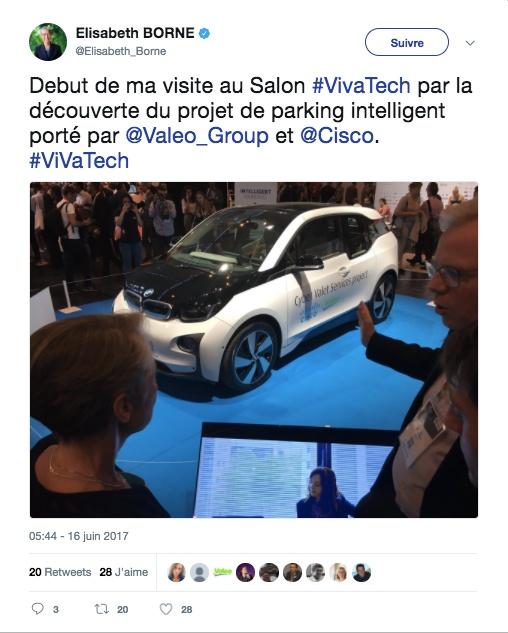View the 28 J'aime list
Image resolution: width=508 pixels, height=633 pixels.
(124, 572)
